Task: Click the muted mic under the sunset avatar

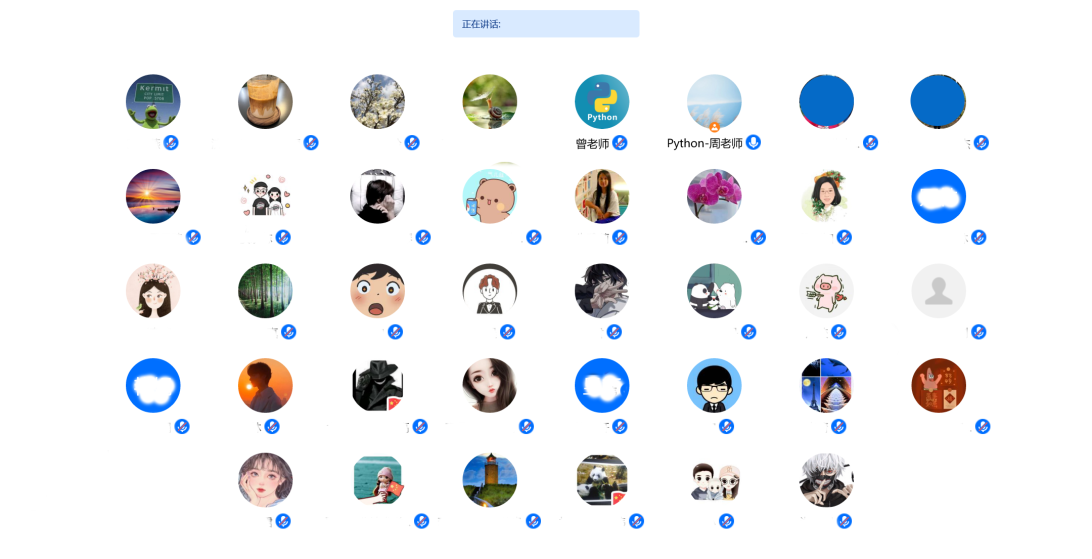Action: click(x=193, y=237)
